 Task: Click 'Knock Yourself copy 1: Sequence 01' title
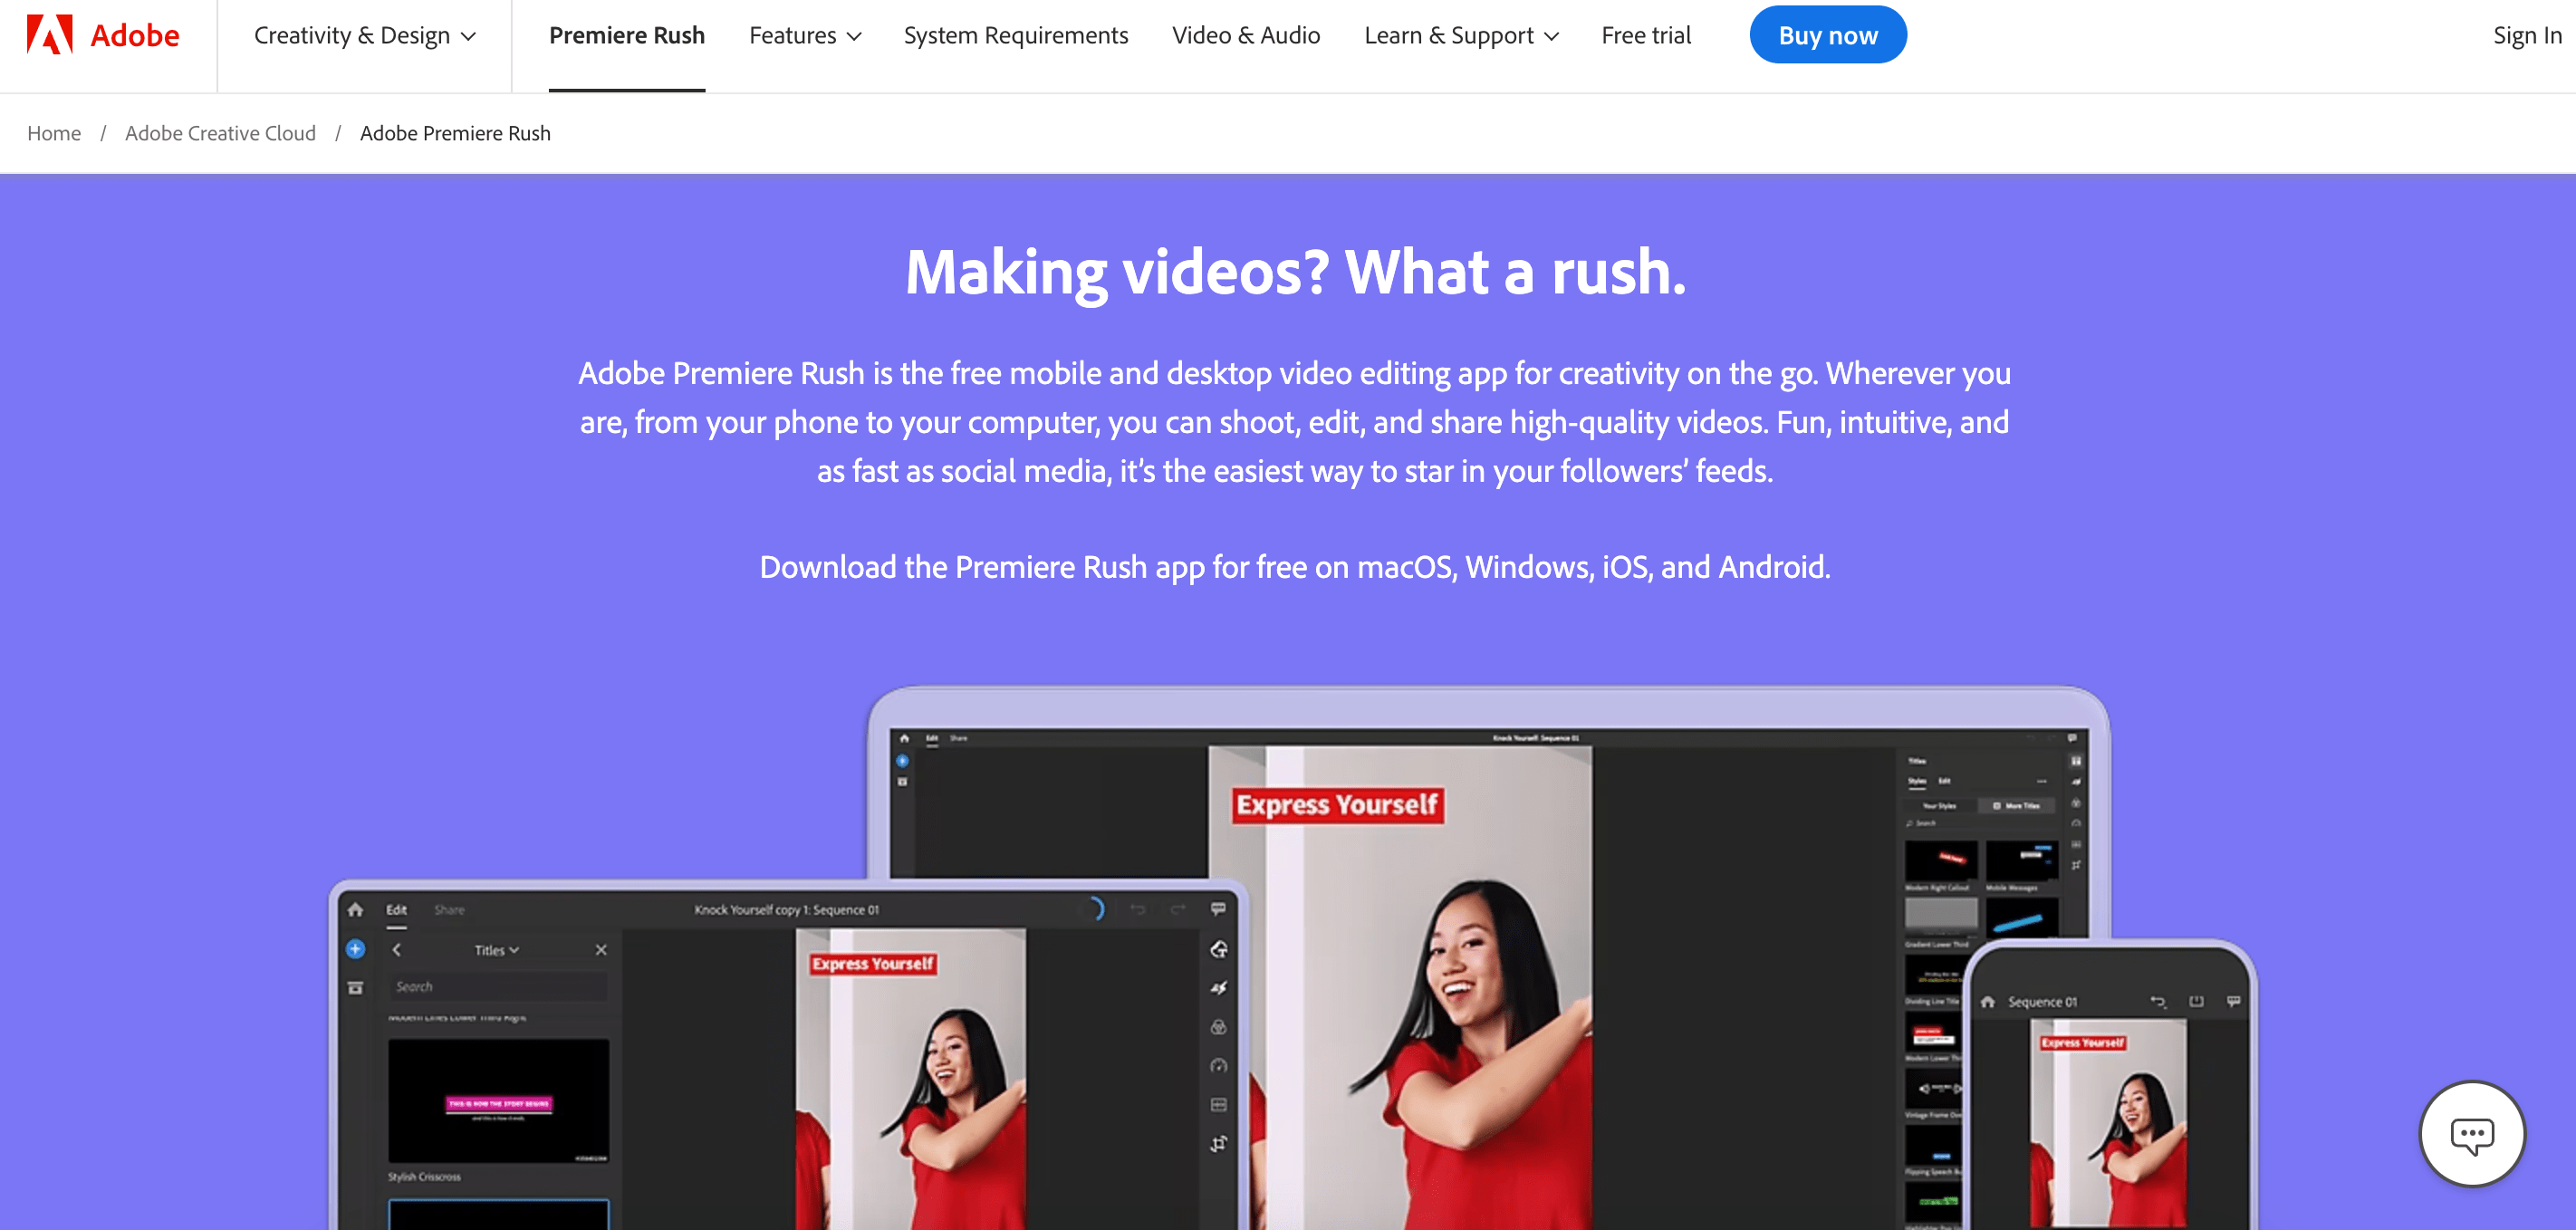(x=787, y=910)
